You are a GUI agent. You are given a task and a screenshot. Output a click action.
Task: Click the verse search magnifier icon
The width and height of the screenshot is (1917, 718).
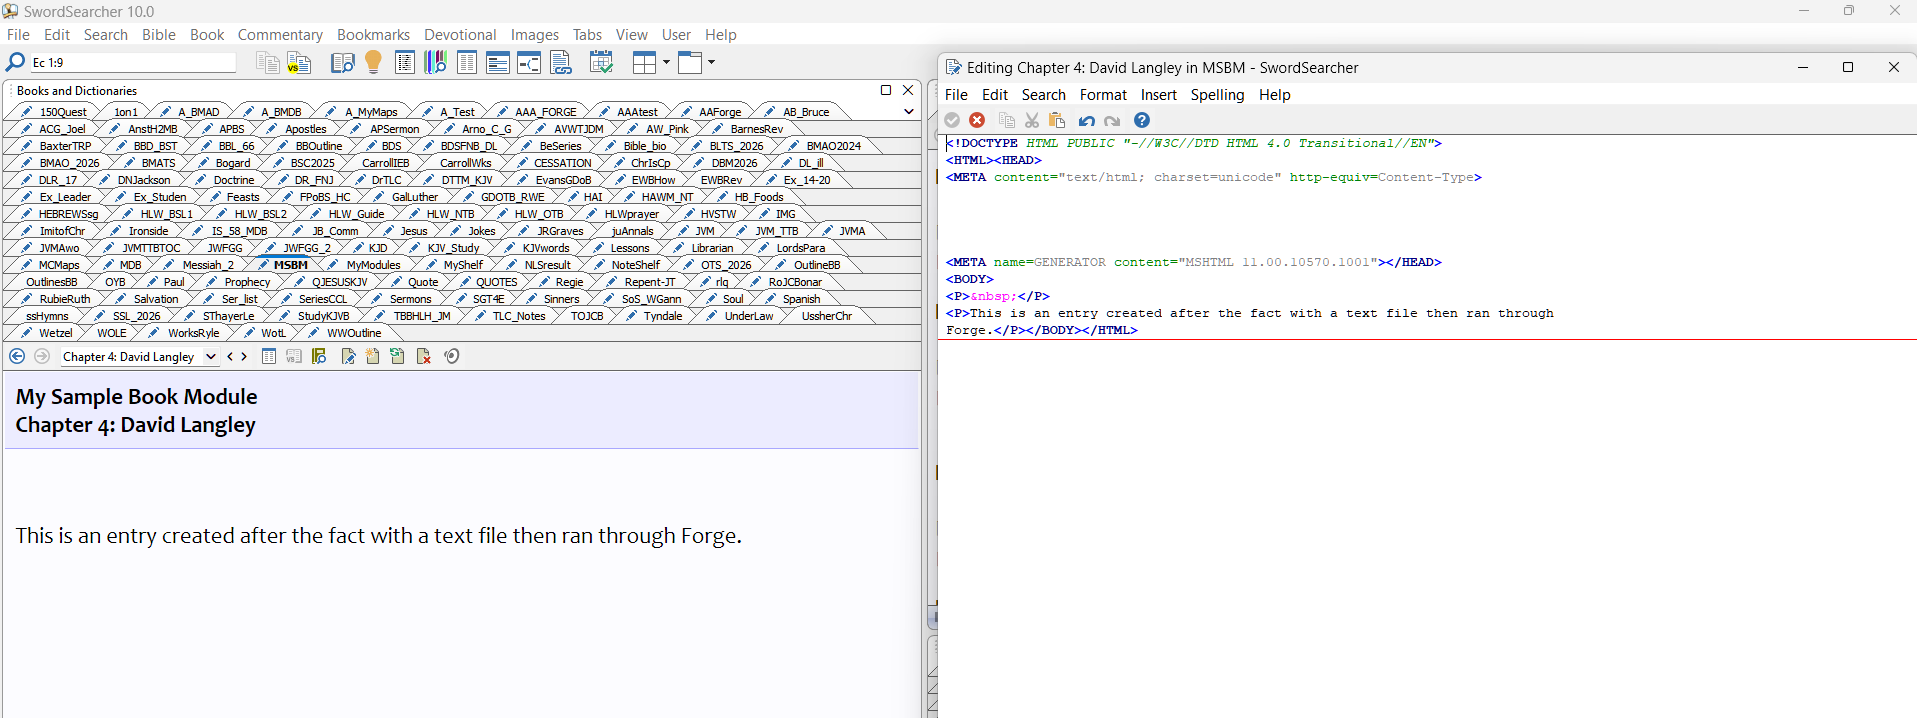15,62
